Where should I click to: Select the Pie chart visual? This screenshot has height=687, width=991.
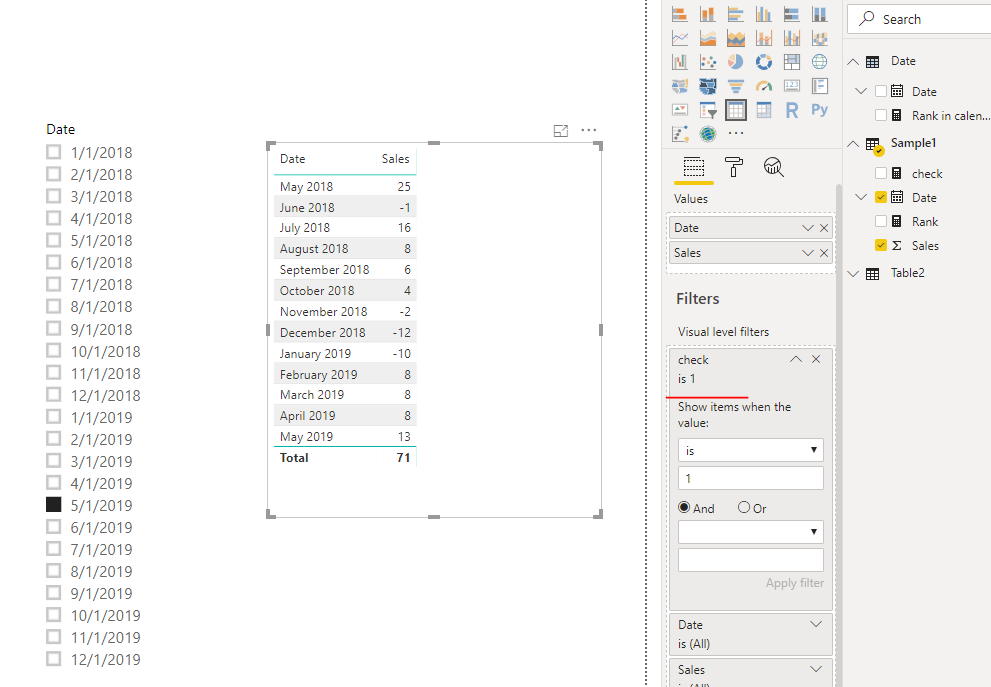736,62
